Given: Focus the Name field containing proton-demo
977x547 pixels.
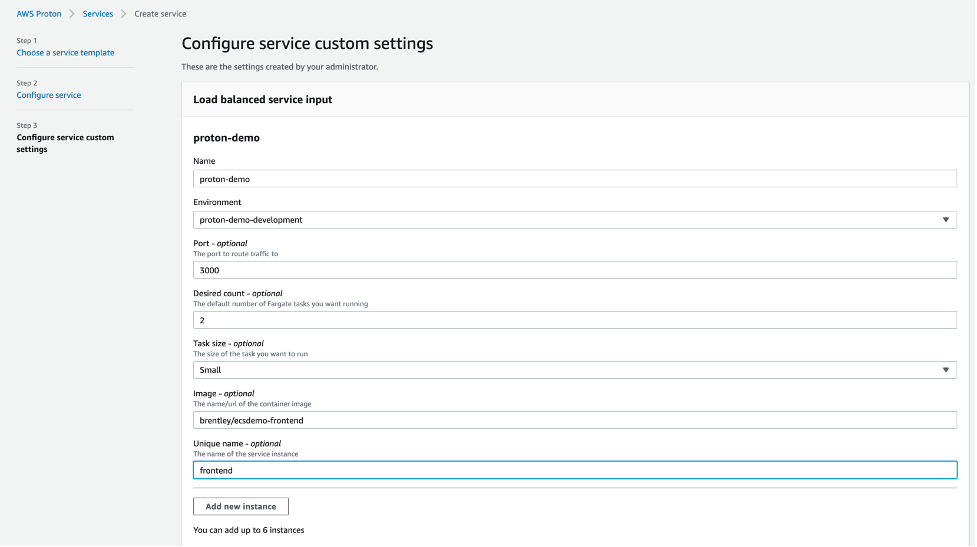Looking at the screenshot, I should [x=574, y=179].
